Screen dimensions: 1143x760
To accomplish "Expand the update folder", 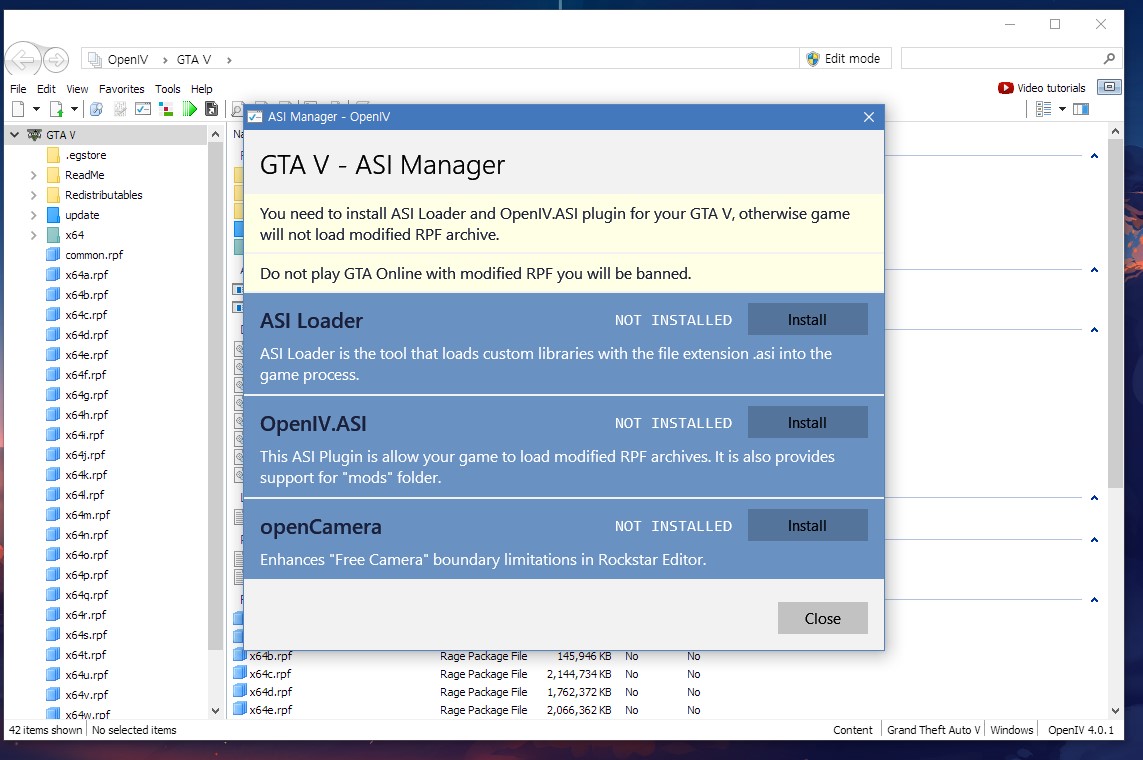I will tap(33, 215).
